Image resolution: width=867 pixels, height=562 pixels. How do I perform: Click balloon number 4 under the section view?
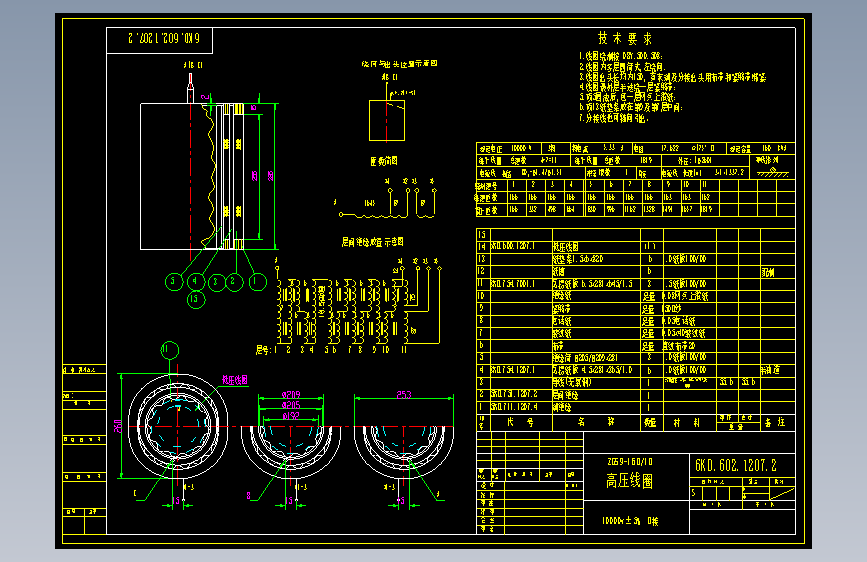195,282
